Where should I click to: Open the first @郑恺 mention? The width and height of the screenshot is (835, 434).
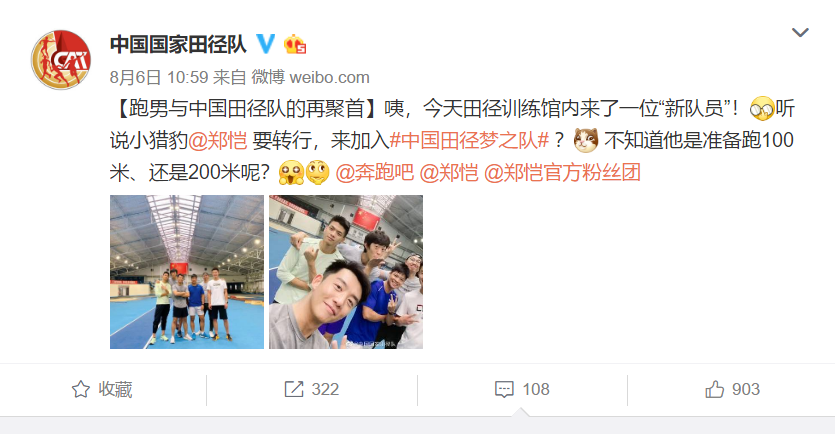[218, 141]
